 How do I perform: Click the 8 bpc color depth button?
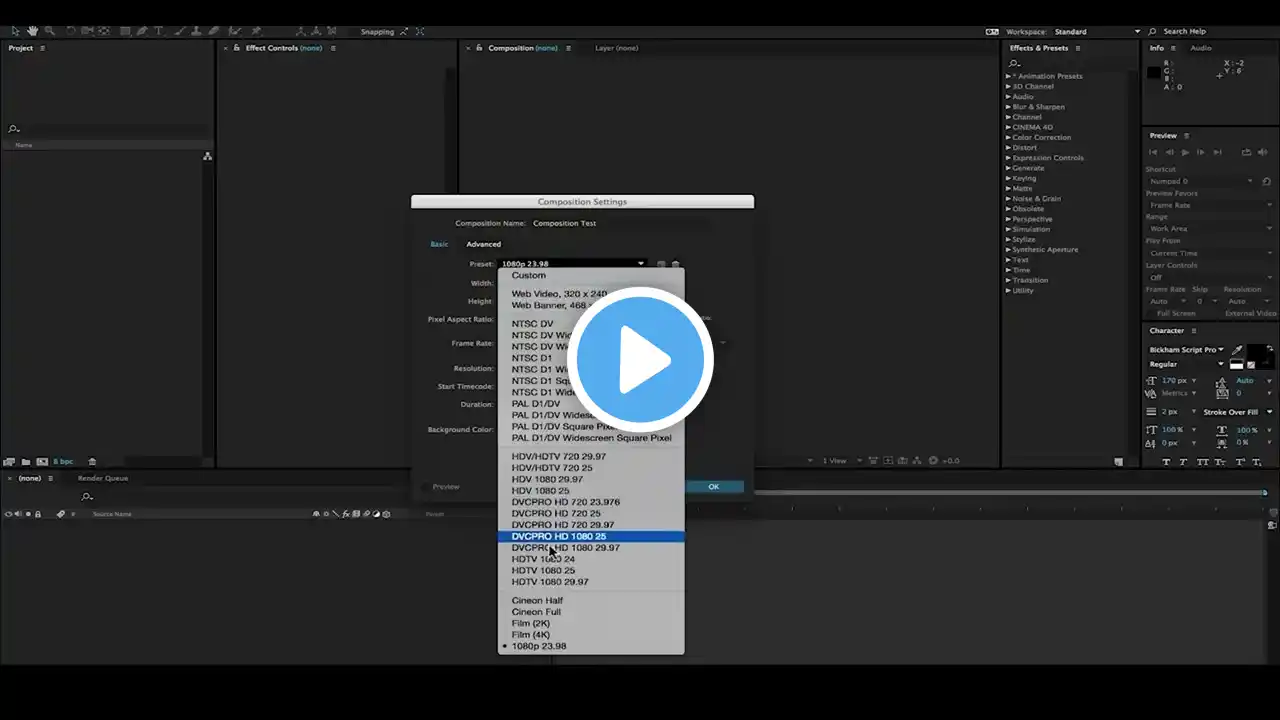click(63, 462)
